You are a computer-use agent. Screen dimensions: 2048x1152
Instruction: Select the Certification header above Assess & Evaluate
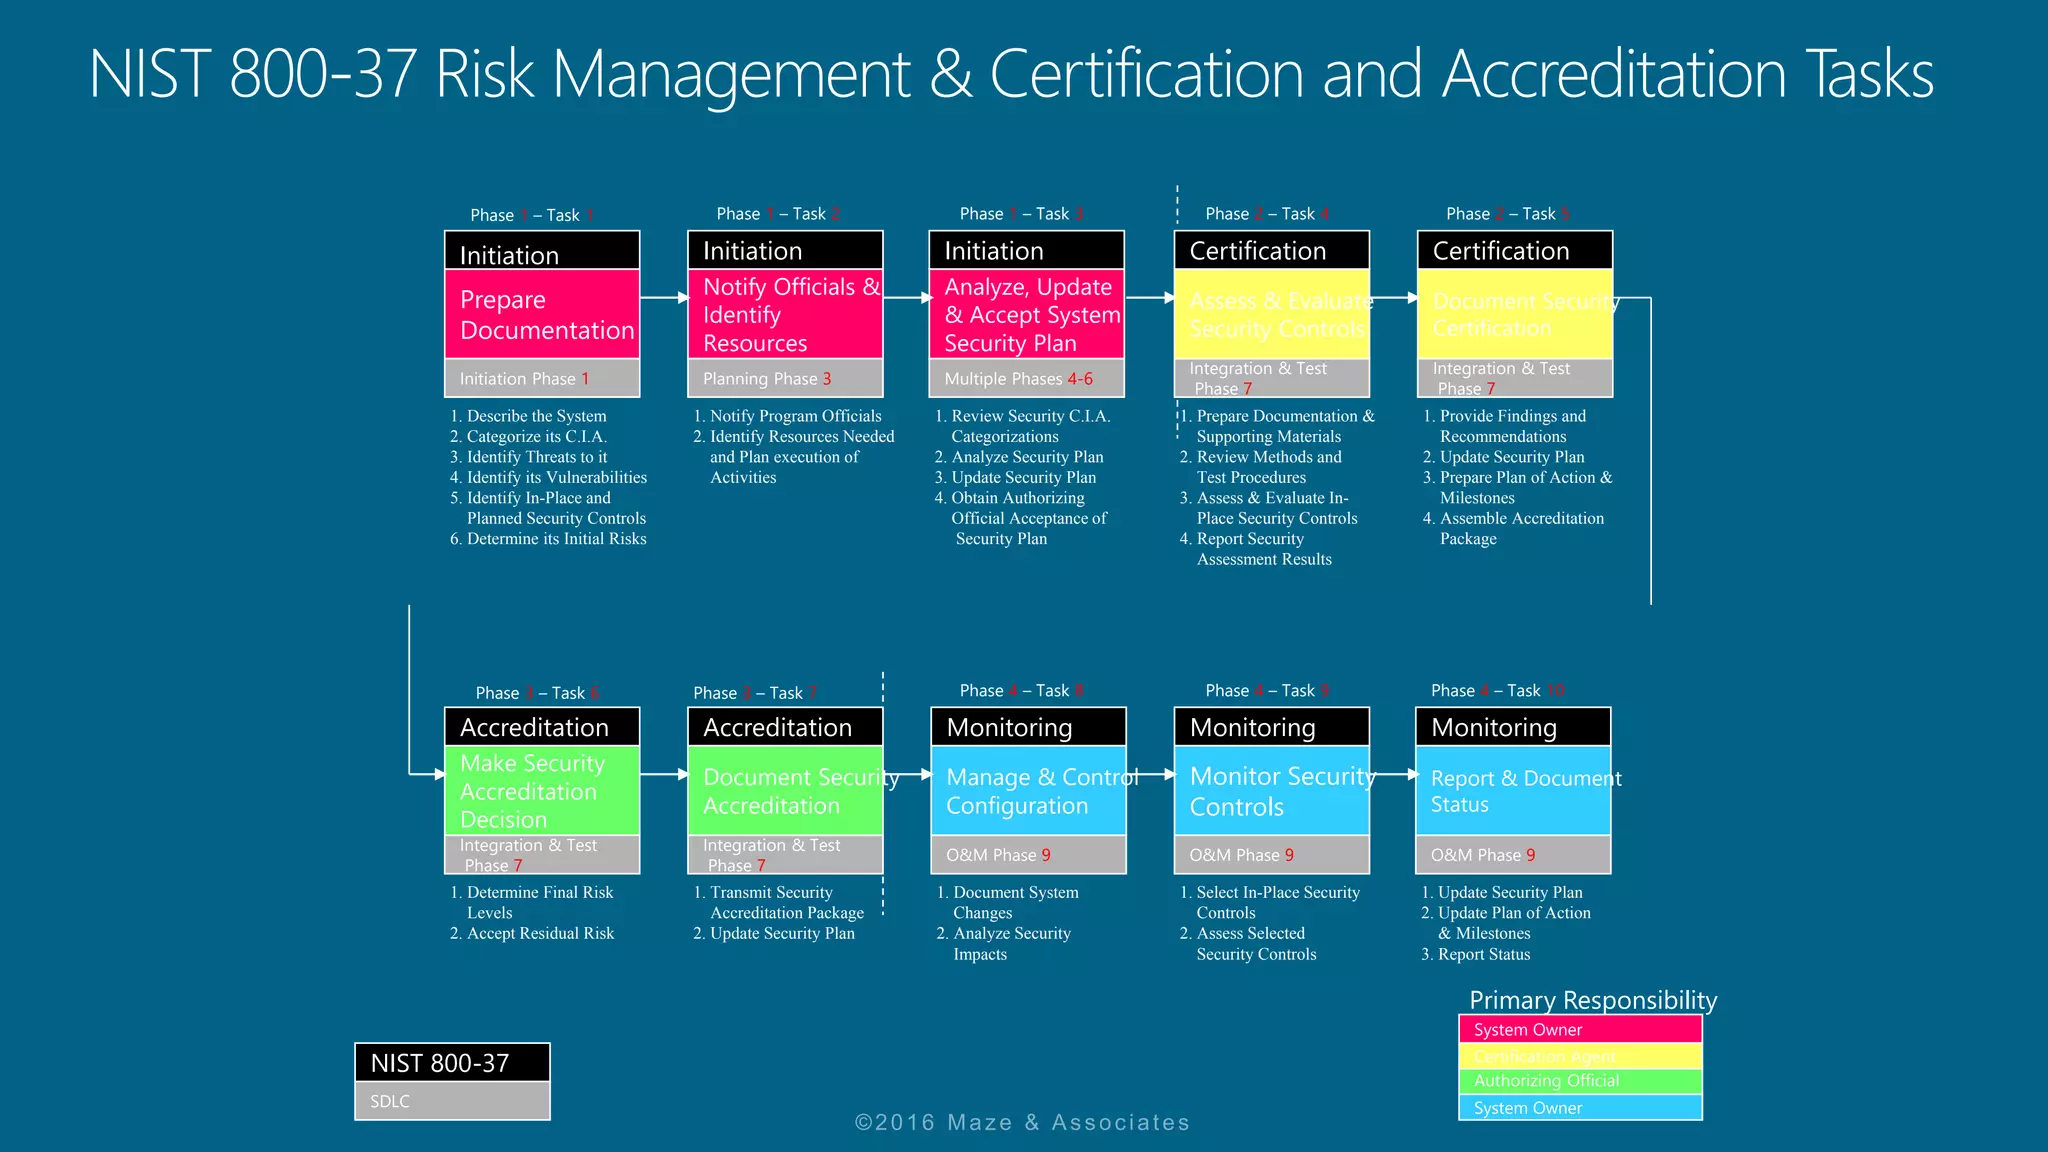coord(1272,251)
